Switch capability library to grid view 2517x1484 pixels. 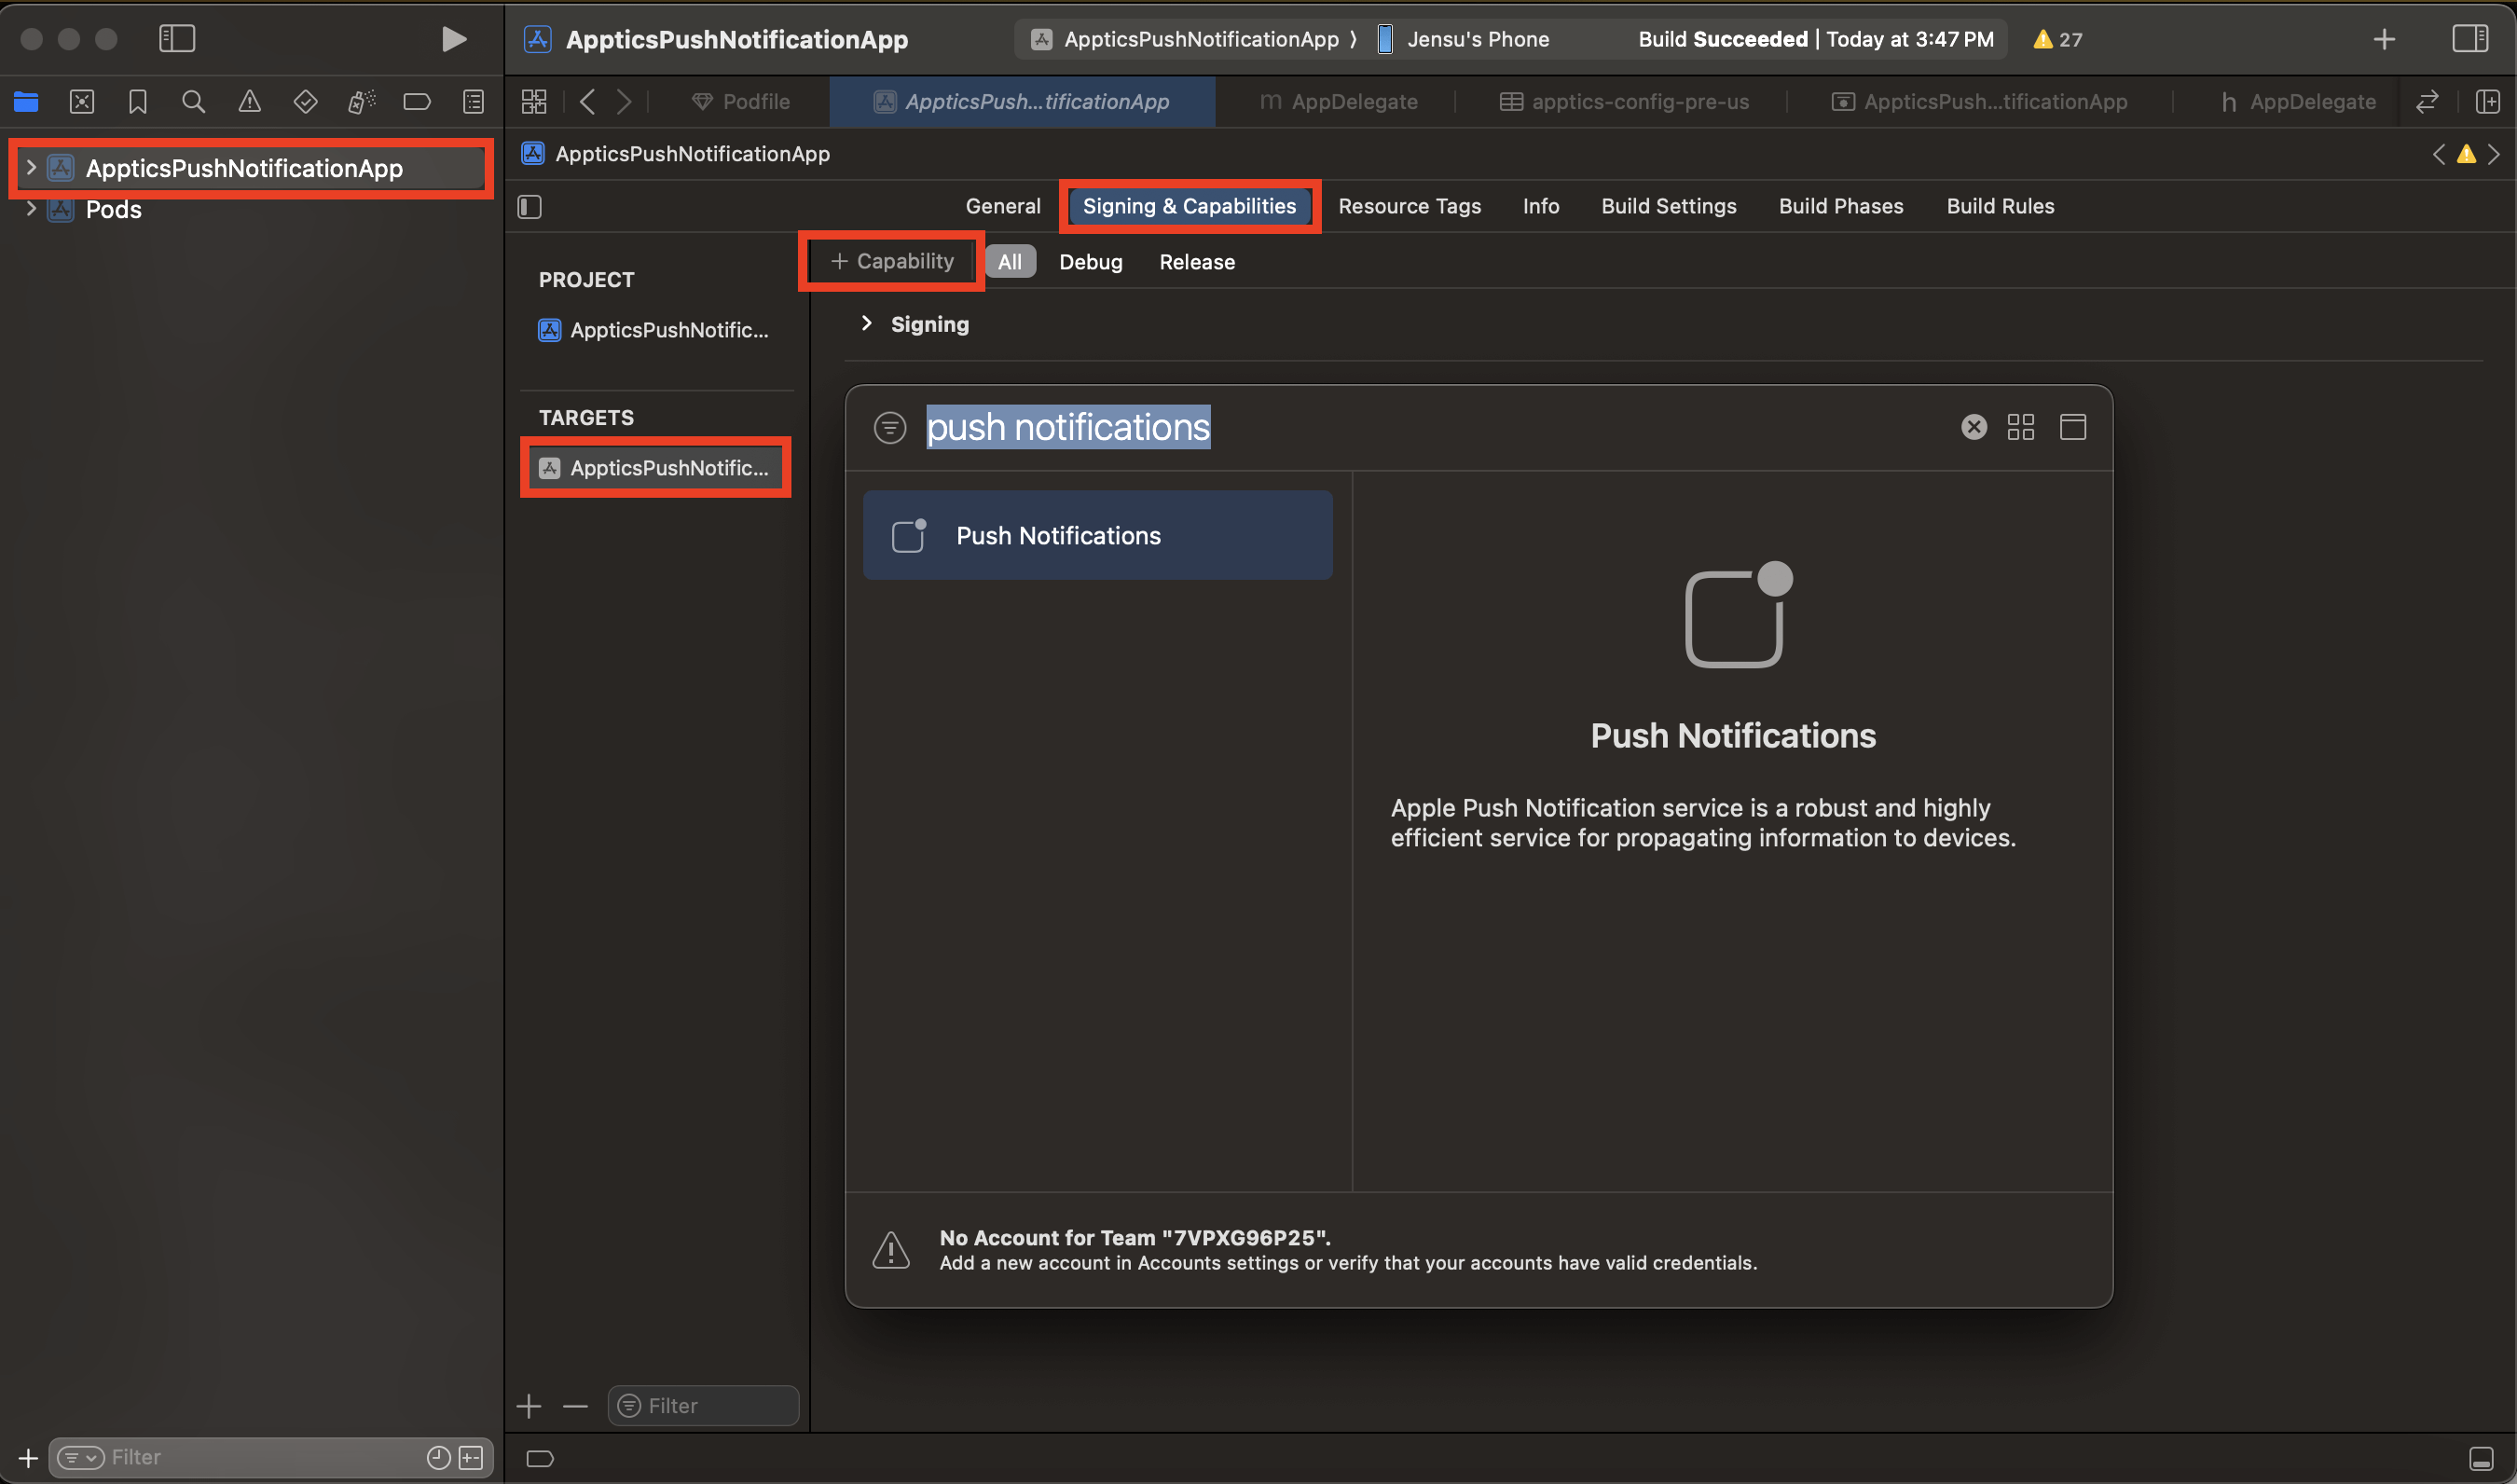pyautogui.click(x=2020, y=427)
